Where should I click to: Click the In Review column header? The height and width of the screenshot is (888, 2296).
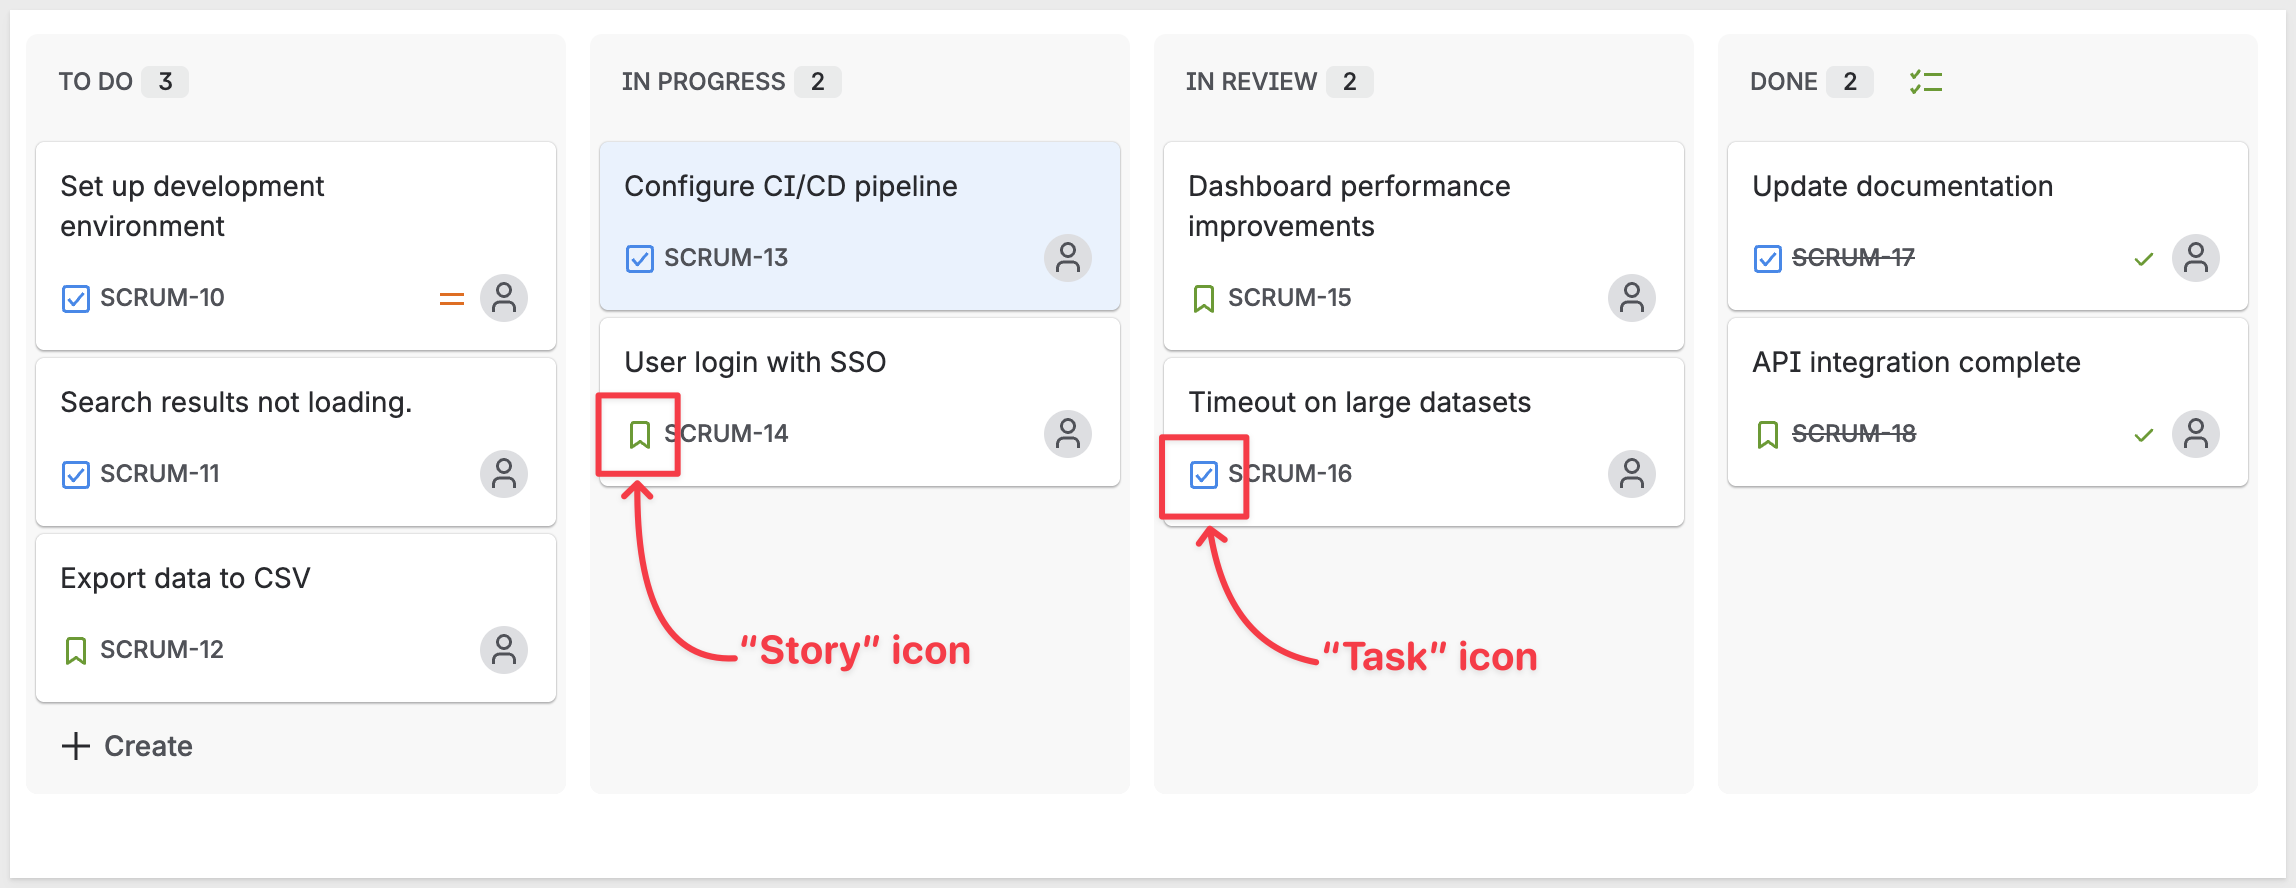coord(1251,82)
